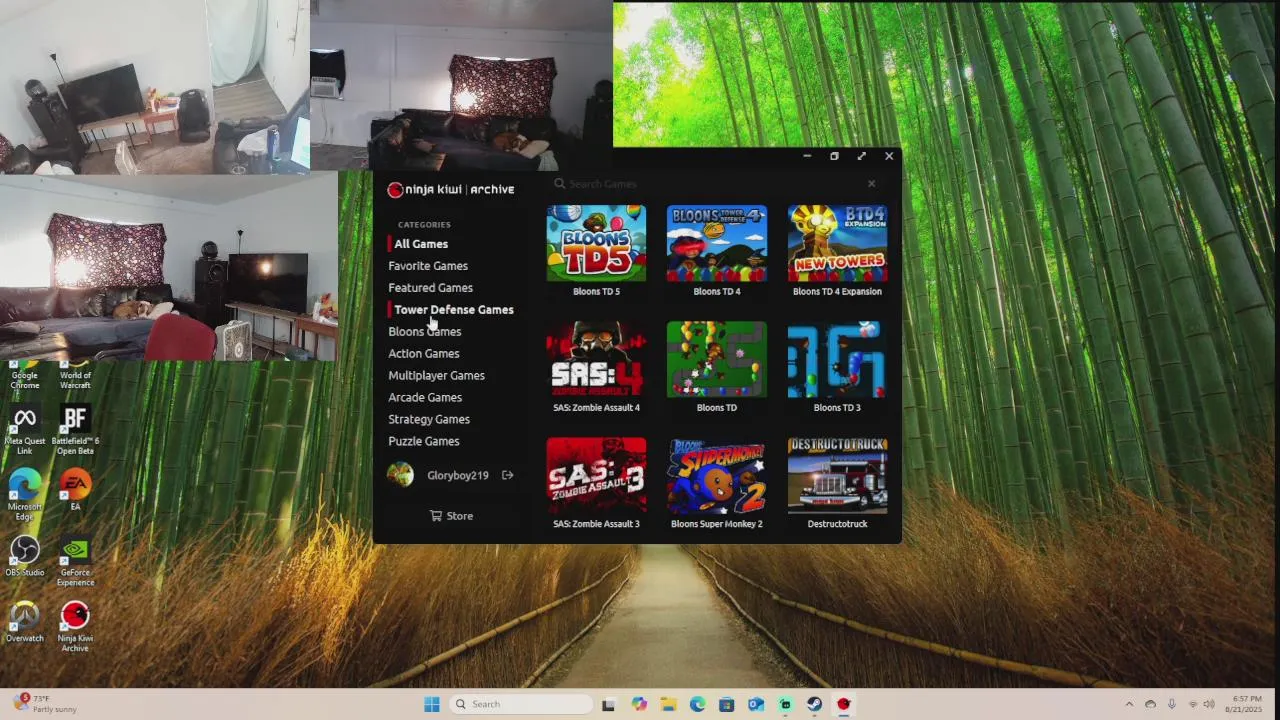Open Bloons Super Monkey 2 thumbnail
The image size is (1280, 720).
tap(717, 475)
